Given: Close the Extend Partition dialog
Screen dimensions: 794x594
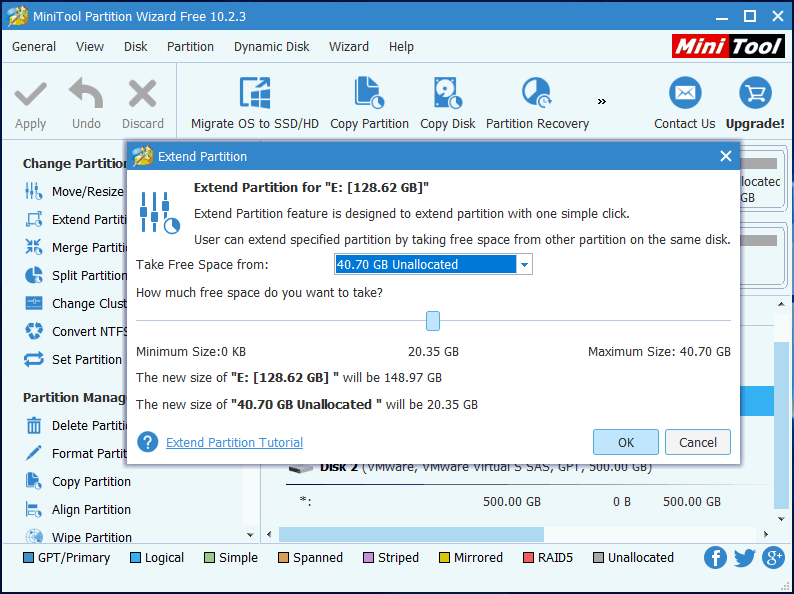Looking at the screenshot, I should tap(726, 156).
